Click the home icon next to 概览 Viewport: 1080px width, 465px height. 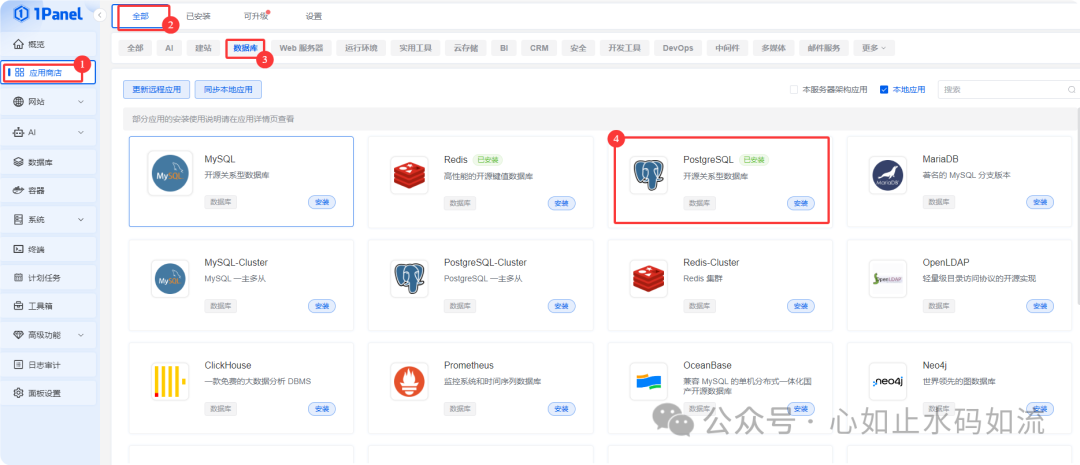point(19,44)
